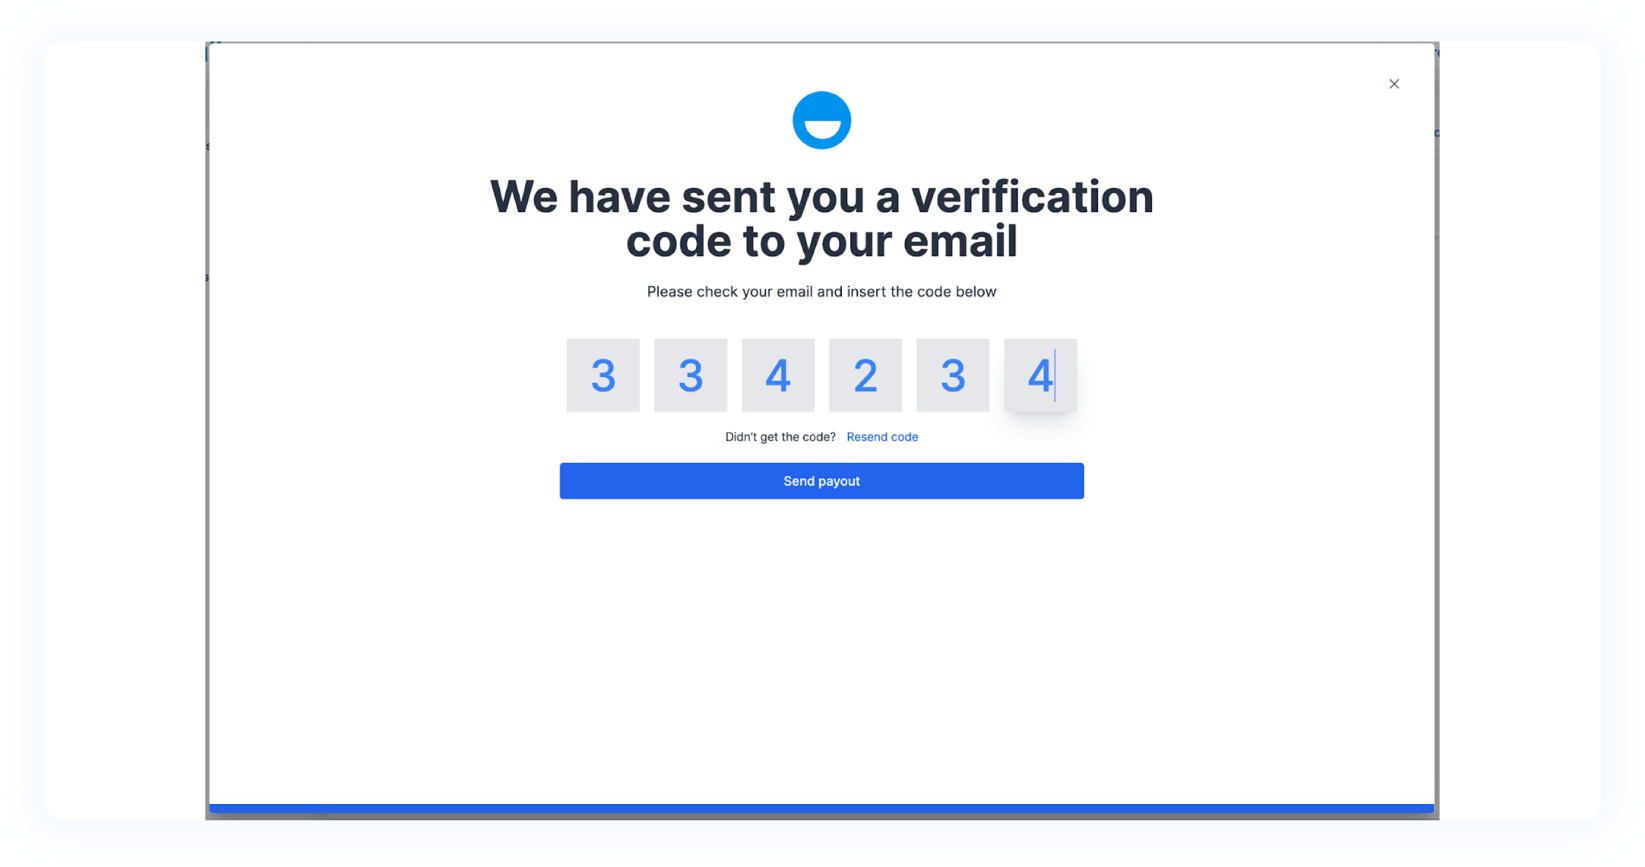Screen dimensions: 1645x867
Task: Select the second code box showing 3
Action: (x=690, y=375)
